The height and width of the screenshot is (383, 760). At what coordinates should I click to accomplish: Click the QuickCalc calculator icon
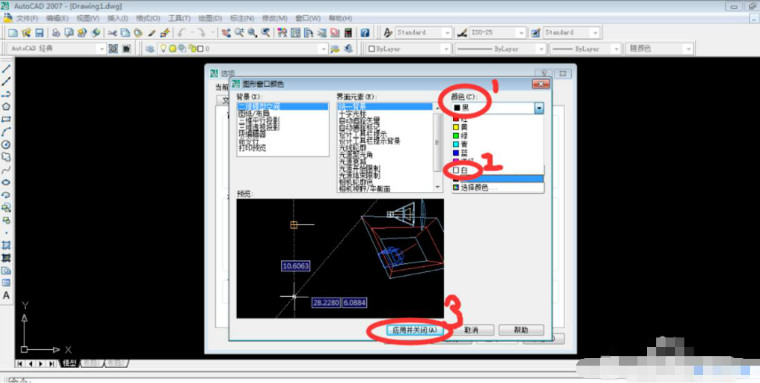pos(348,33)
